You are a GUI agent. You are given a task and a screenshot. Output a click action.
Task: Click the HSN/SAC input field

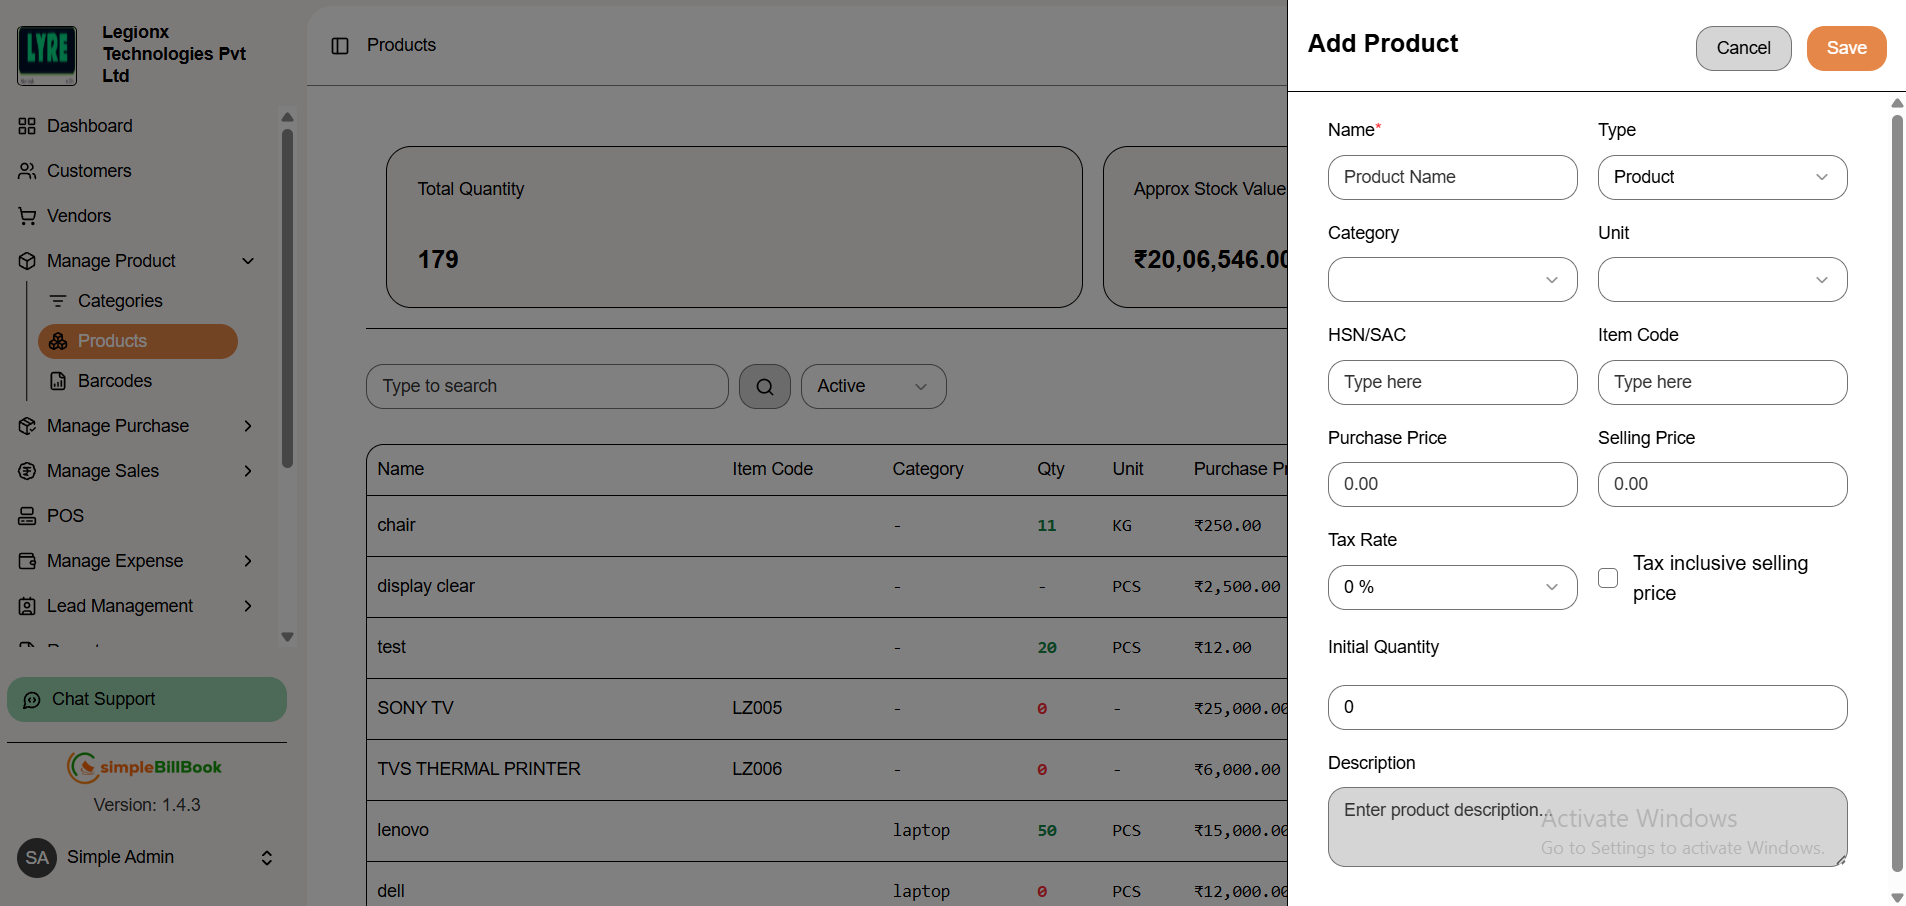coord(1452,382)
